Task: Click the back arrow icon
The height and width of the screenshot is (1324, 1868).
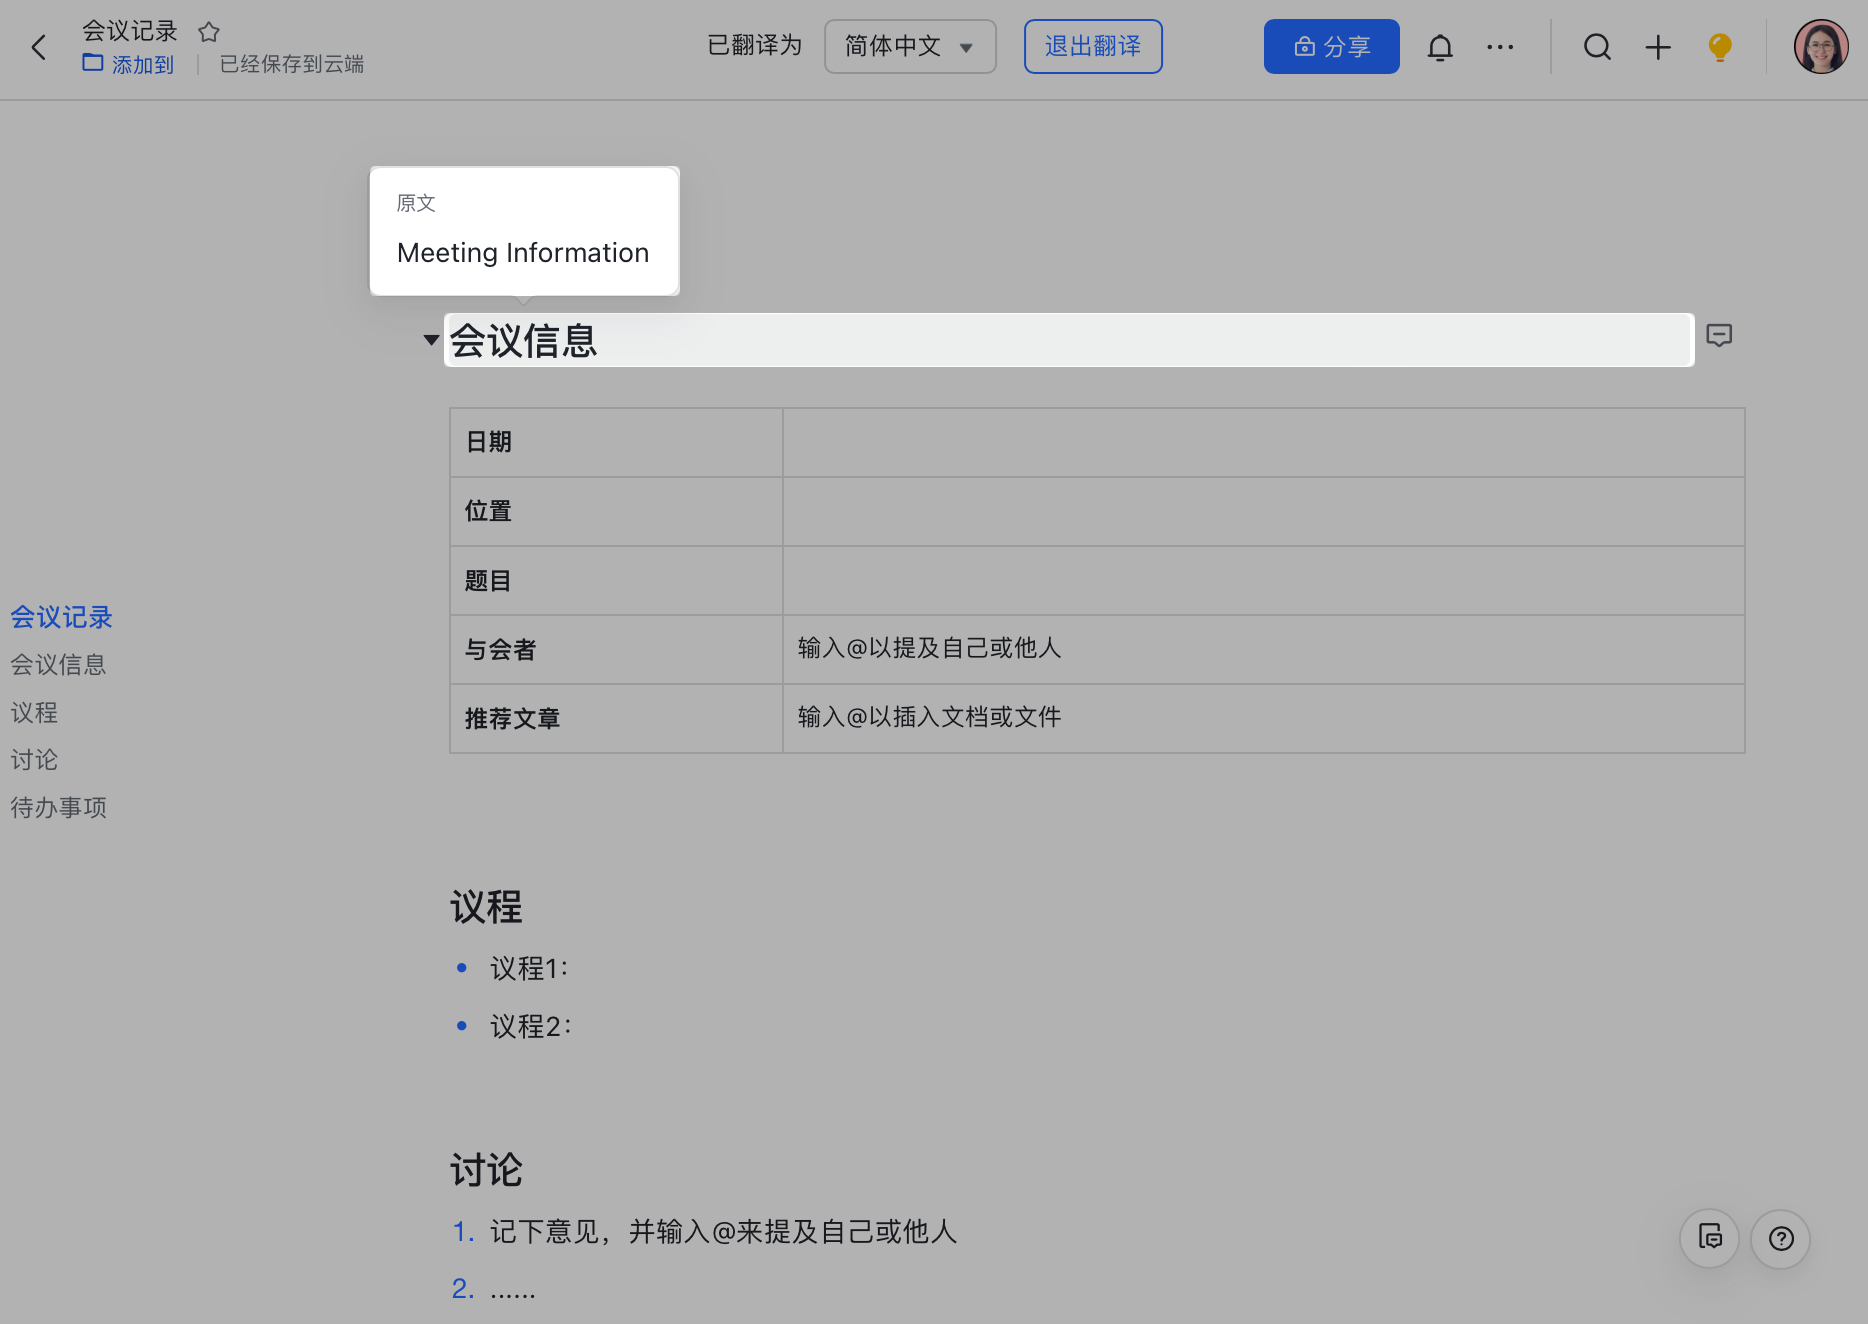Action: [39, 47]
